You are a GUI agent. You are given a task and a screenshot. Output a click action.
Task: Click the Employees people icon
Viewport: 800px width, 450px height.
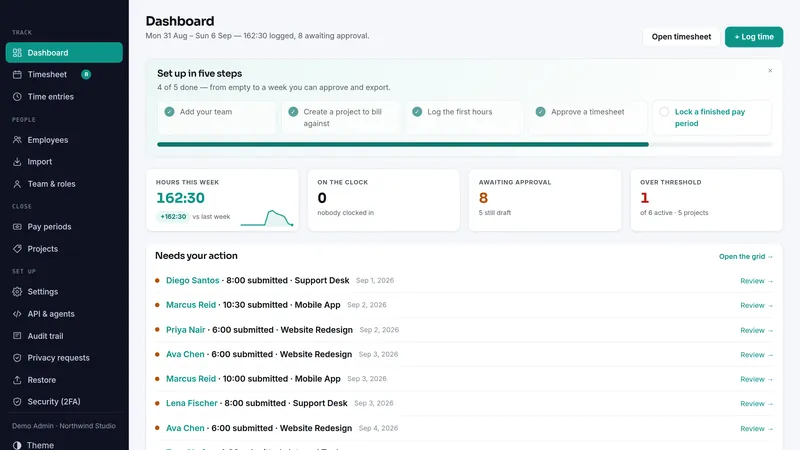click(17, 140)
